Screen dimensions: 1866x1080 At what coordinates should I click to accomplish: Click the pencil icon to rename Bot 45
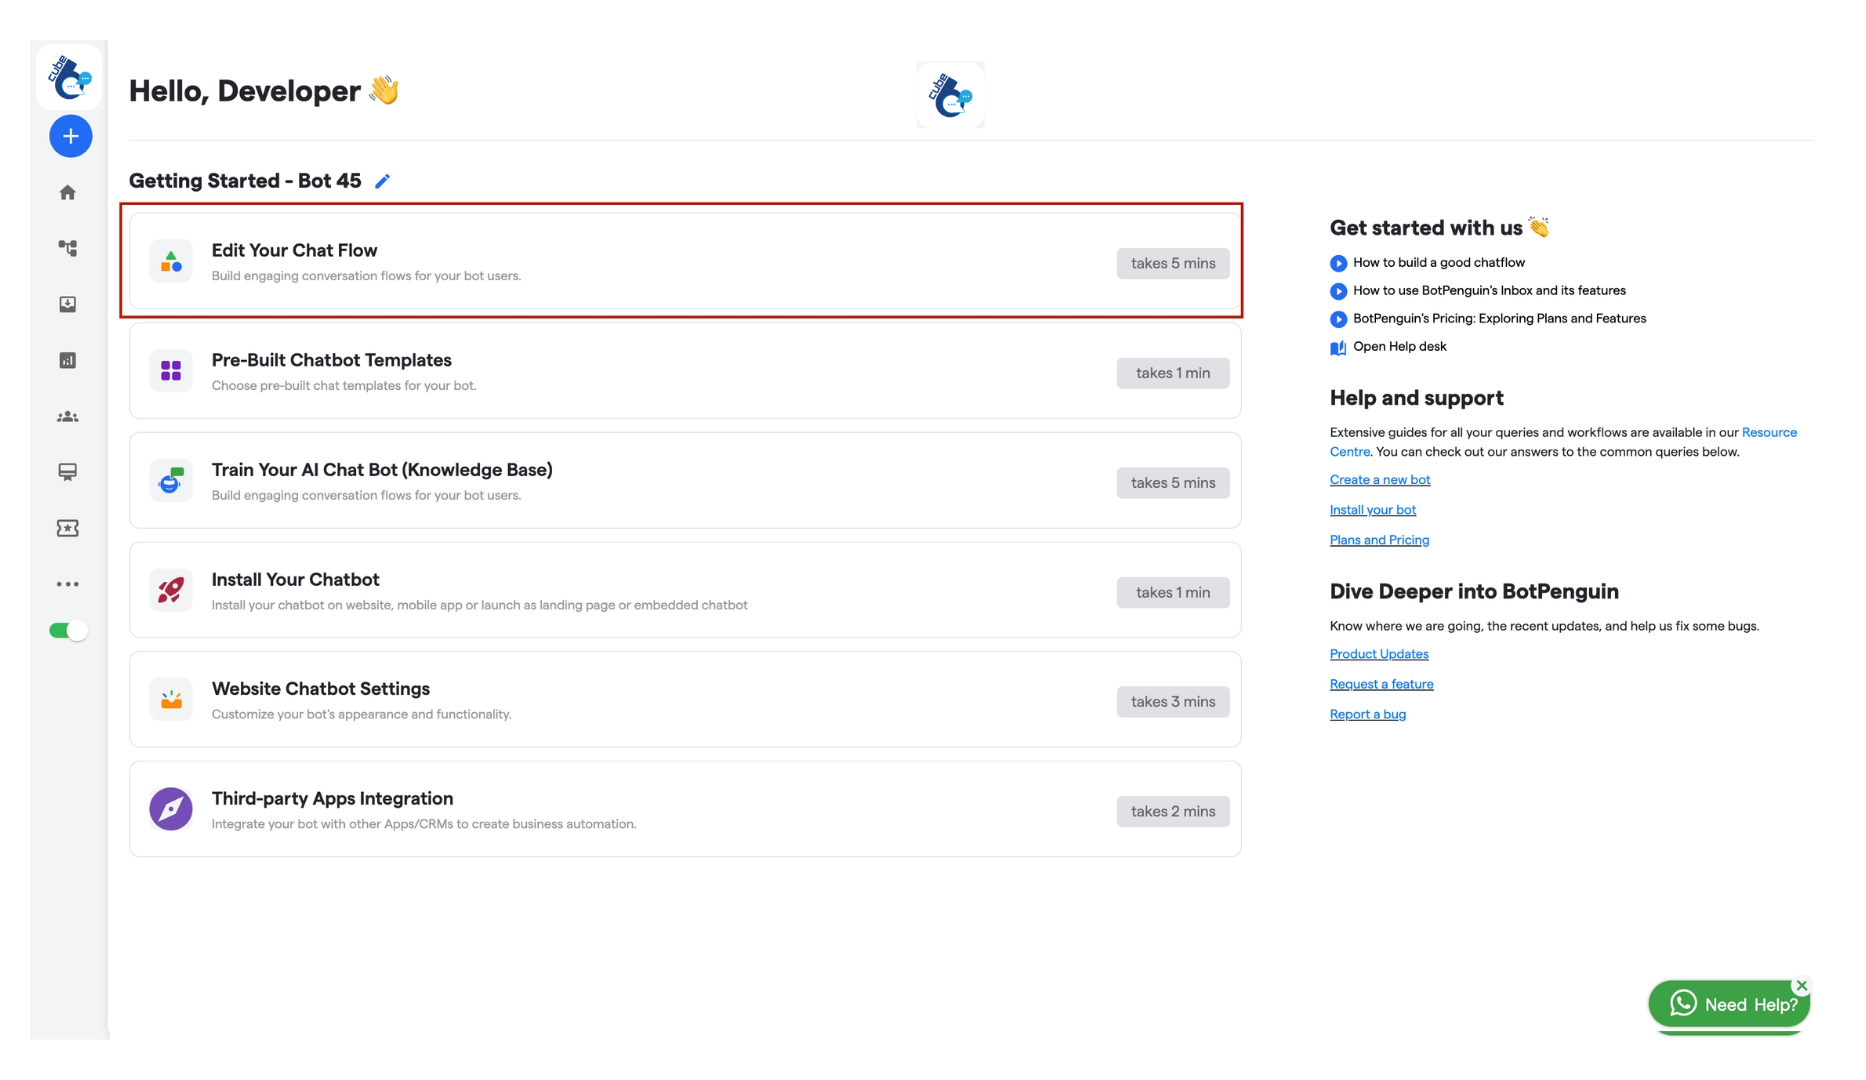pyautogui.click(x=382, y=181)
